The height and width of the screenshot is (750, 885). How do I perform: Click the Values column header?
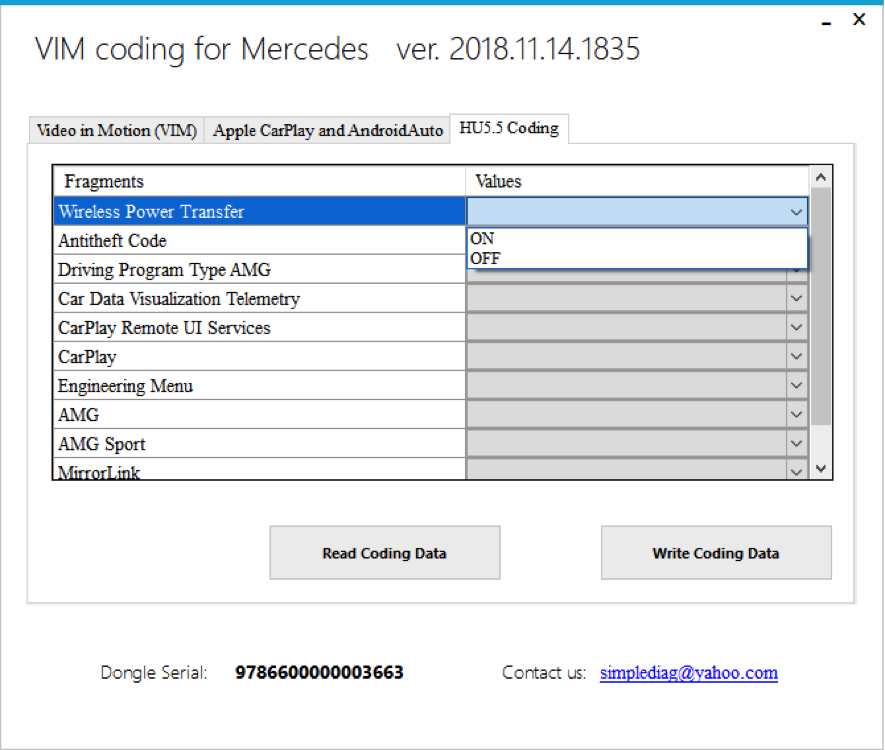638,181
